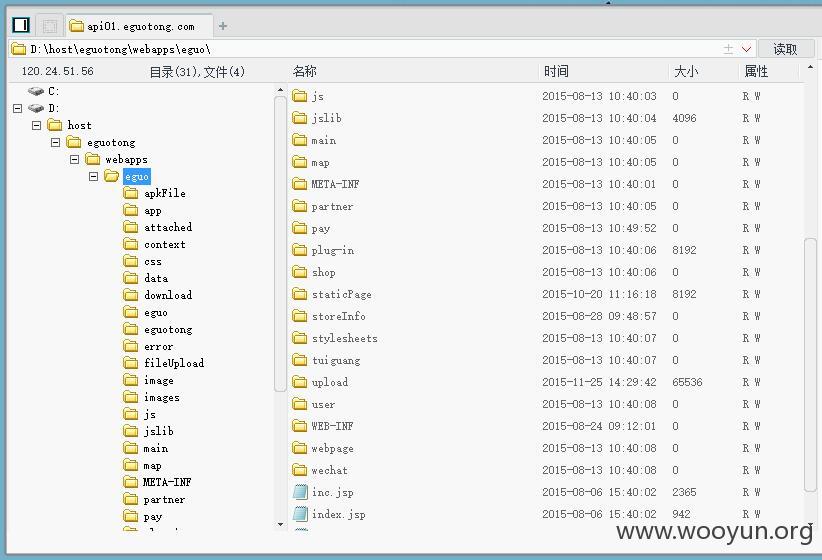The height and width of the screenshot is (560, 822).
Task: Open the META-INF folder icon in file list
Action: [x=299, y=184]
